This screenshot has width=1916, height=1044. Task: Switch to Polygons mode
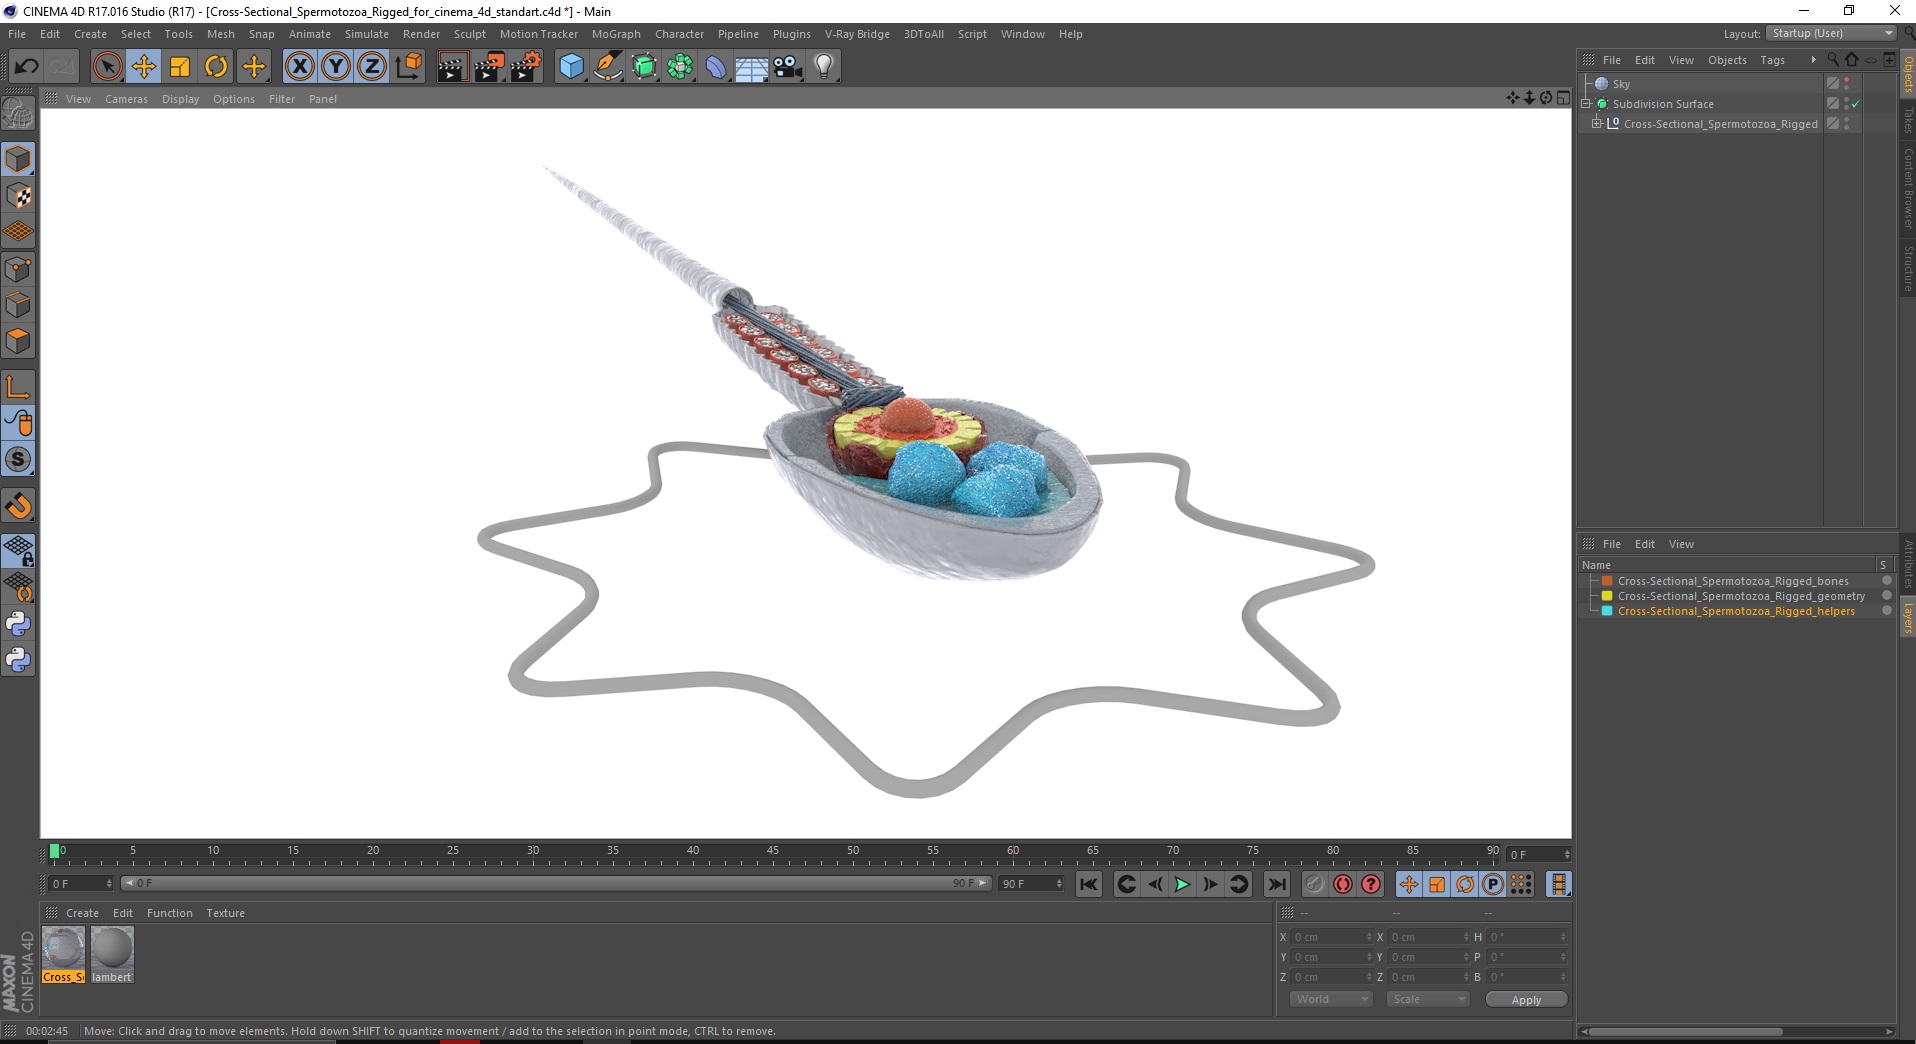click(x=18, y=341)
